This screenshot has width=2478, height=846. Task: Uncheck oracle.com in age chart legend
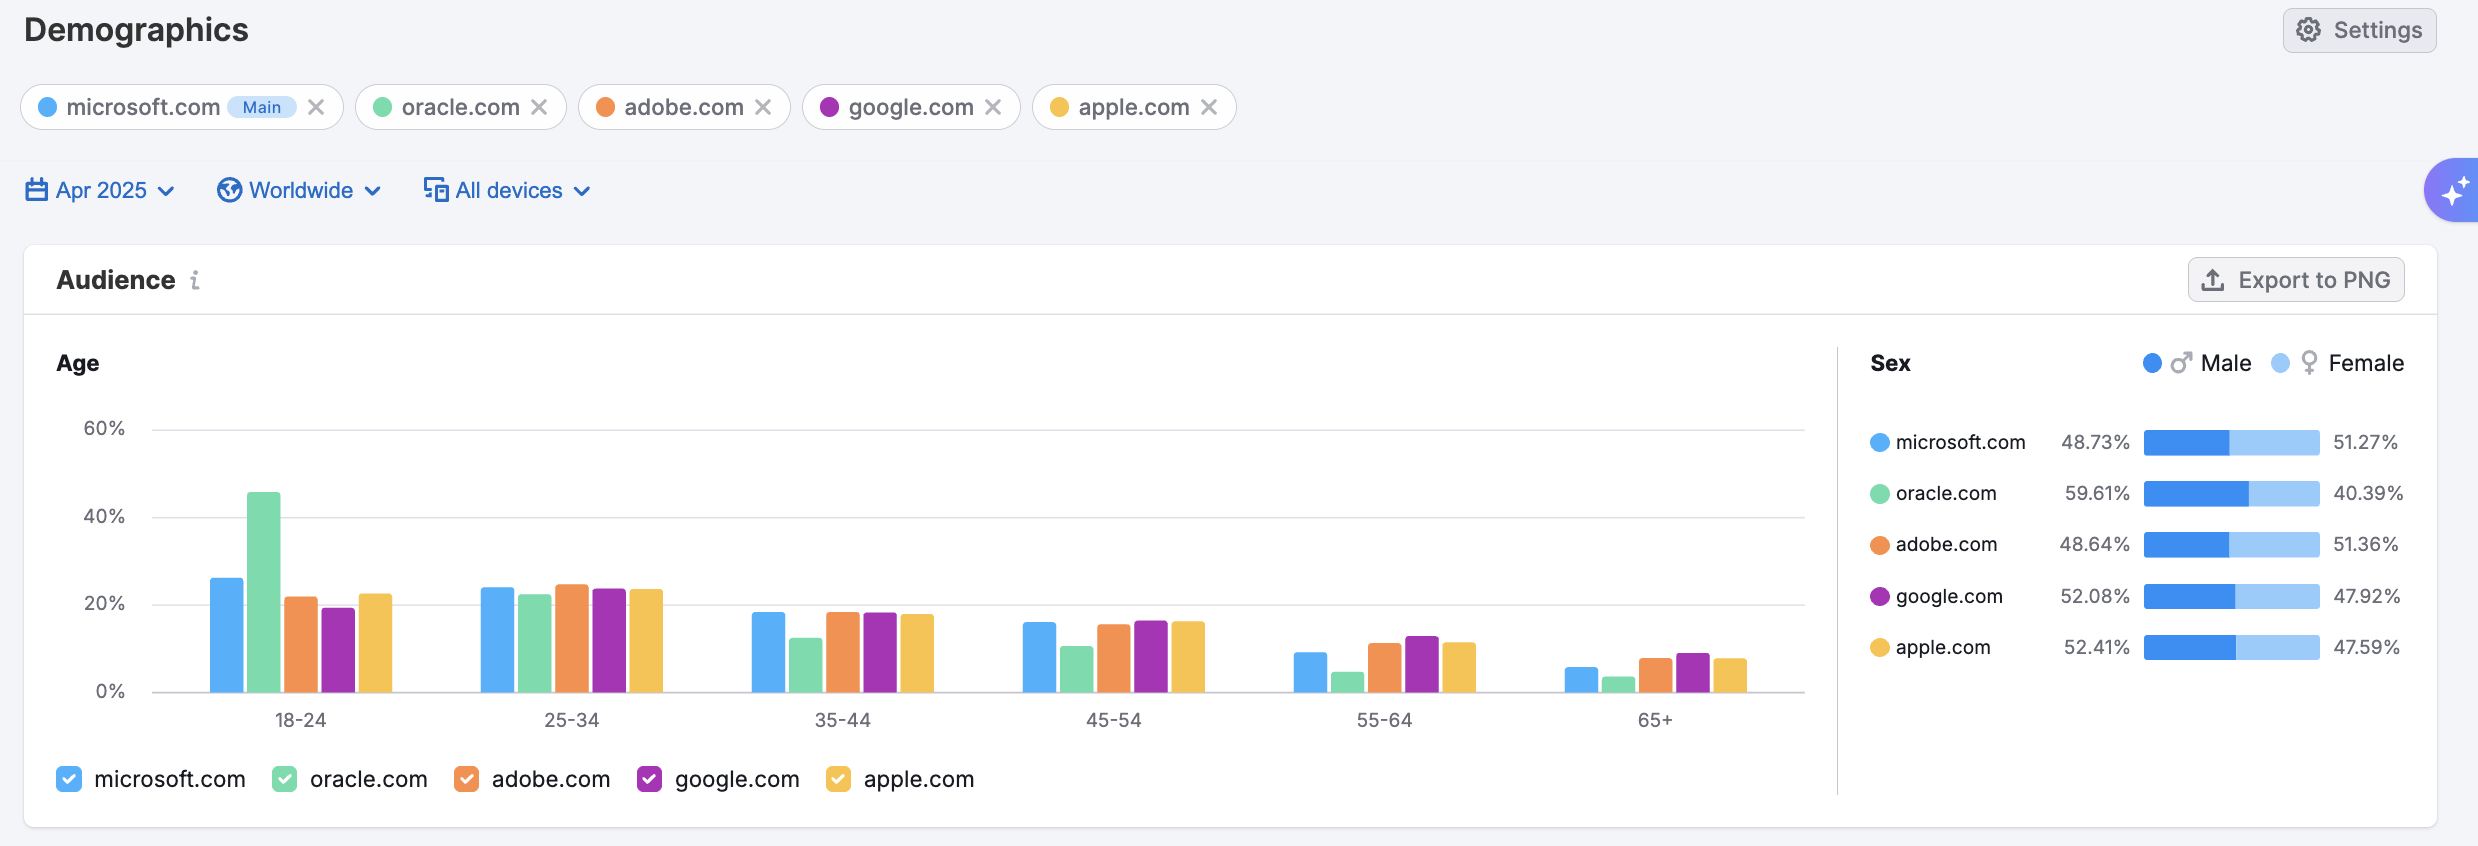point(285,779)
